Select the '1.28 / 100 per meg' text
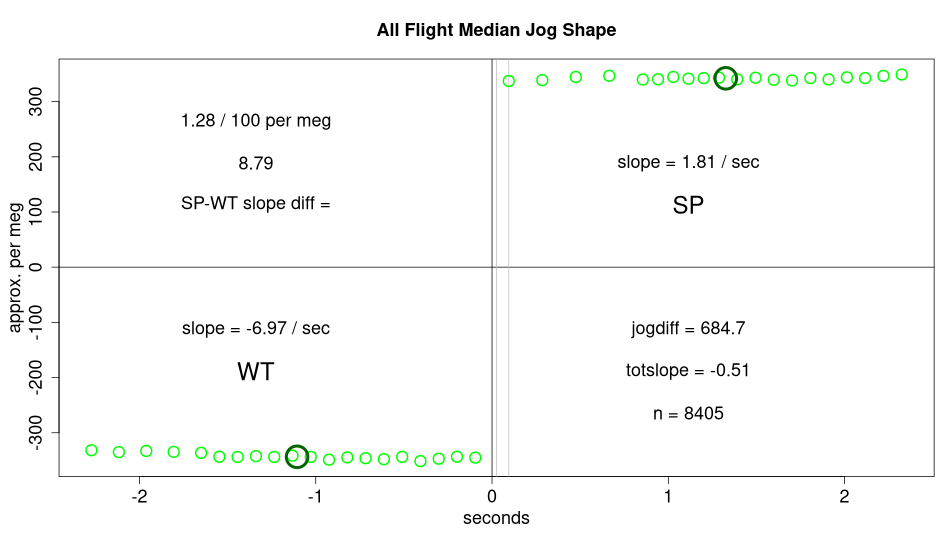Screen dimensions: 950x550 pos(256,121)
